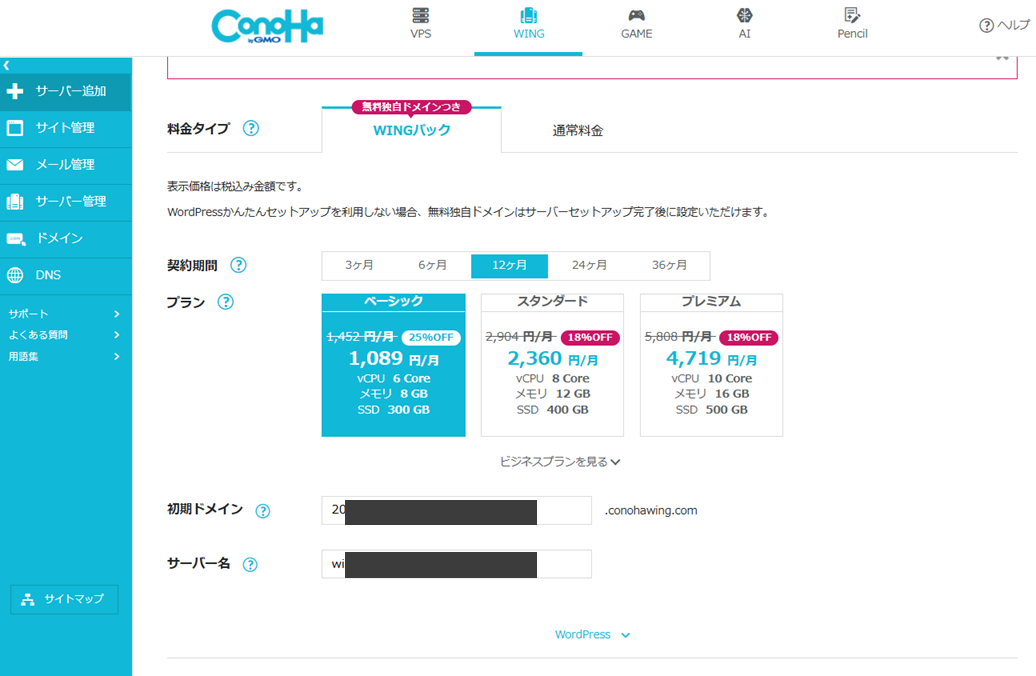Click the サーバー追加 sidebar label
This screenshot has height=676, width=1036.
click(x=71, y=91)
